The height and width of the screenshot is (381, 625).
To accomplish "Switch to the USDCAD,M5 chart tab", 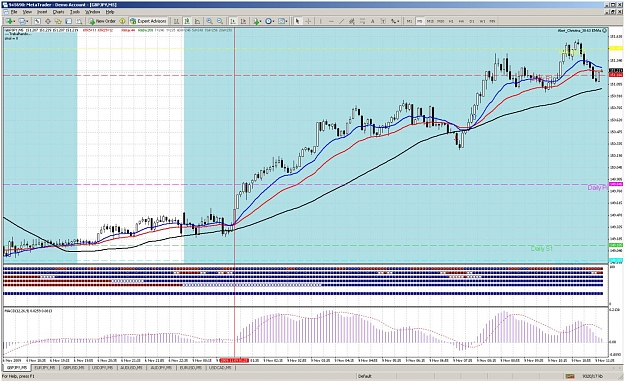I will pos(219,367).
